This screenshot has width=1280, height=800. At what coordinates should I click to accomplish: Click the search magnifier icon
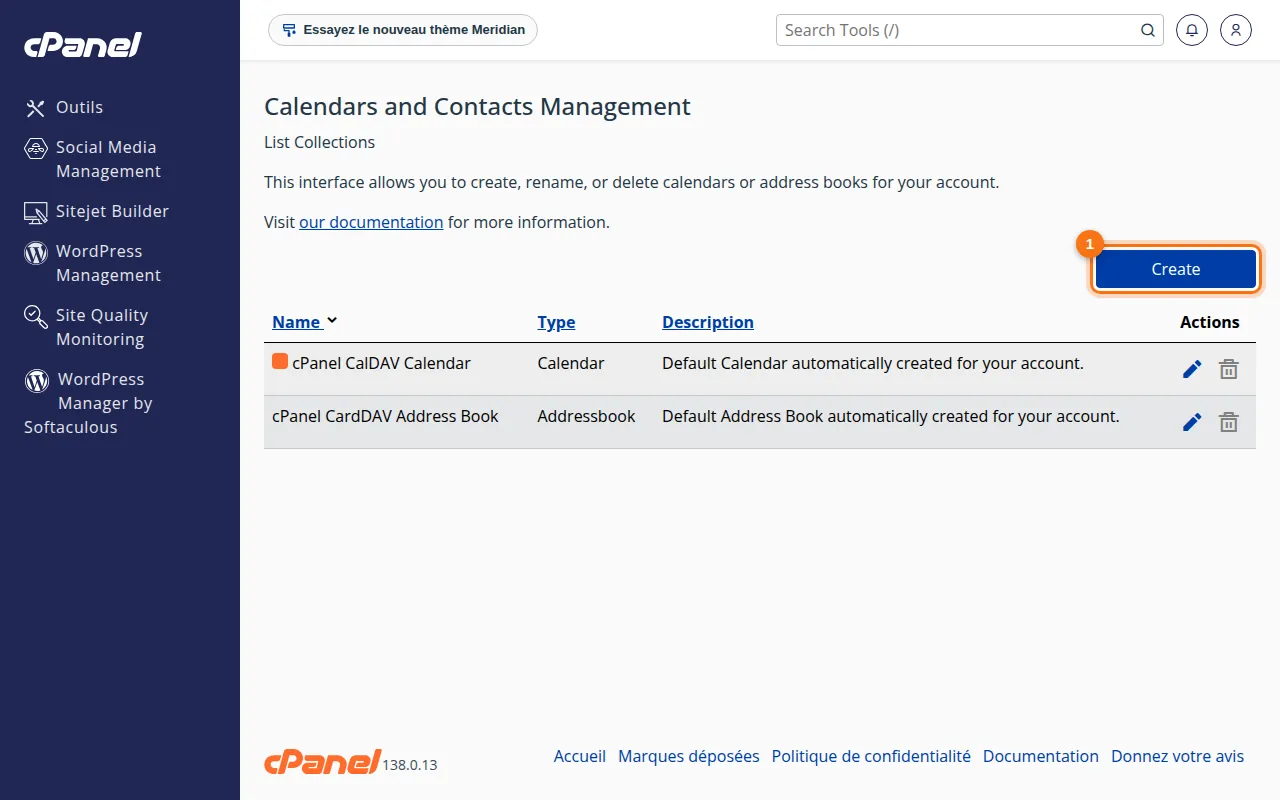pyautogui.click(x=1148, y=30)
